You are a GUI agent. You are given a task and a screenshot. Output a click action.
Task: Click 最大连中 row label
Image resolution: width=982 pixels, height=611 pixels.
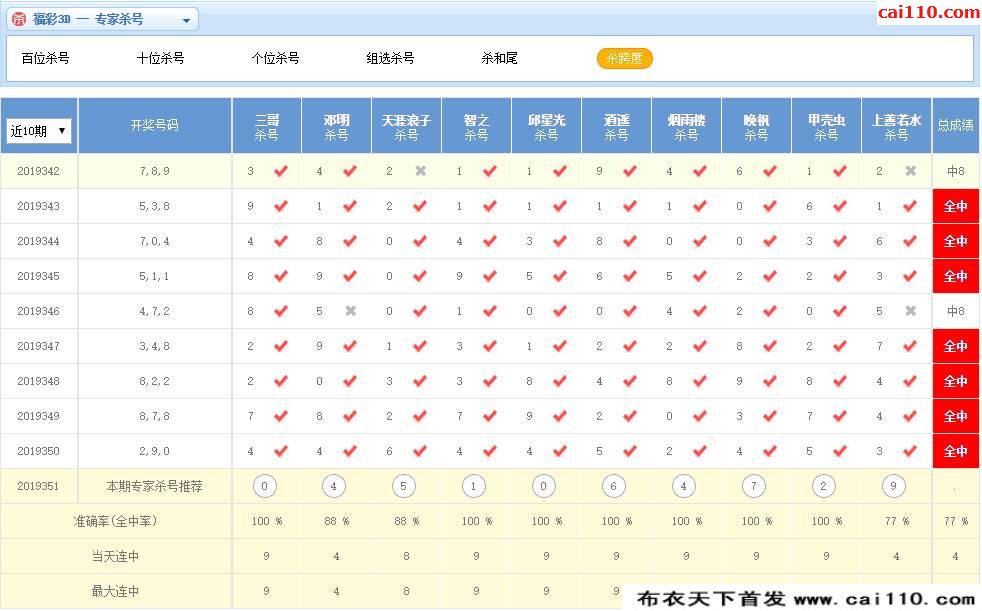coord(115,592)
